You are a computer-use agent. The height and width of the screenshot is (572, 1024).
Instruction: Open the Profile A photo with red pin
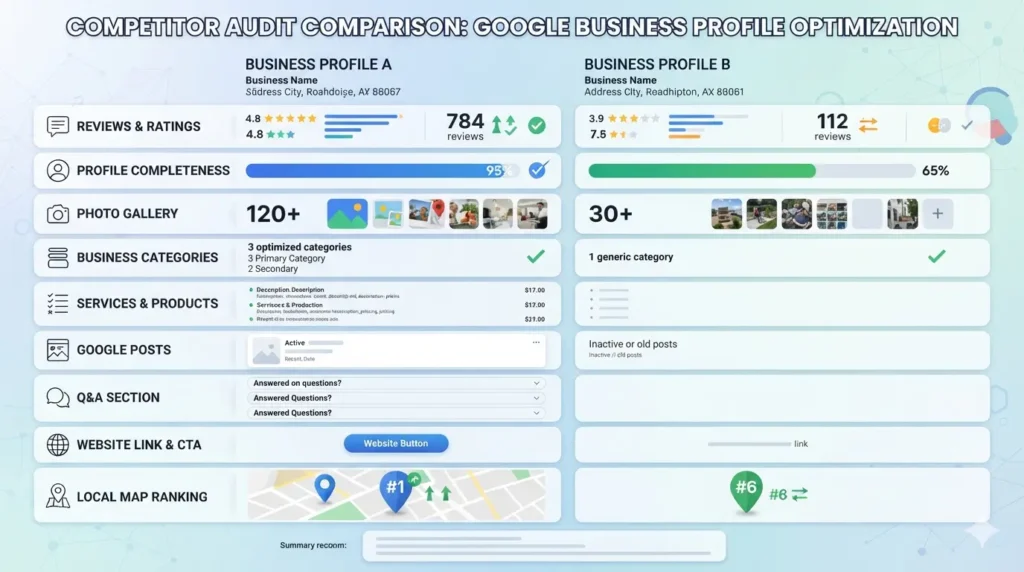pyautogui.click(x=426, y=214)
